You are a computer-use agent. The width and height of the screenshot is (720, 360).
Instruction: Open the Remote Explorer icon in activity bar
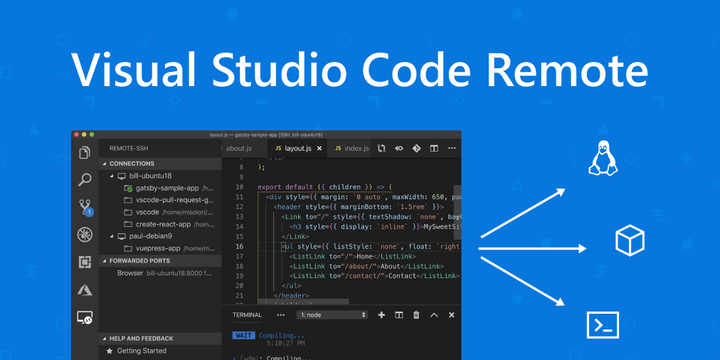84,317
